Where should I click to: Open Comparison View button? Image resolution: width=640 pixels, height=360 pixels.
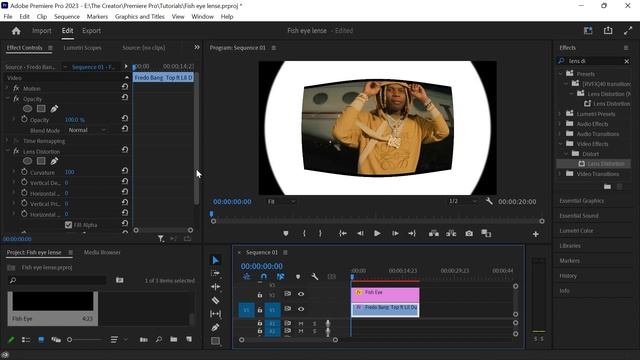tap(486, 233)
